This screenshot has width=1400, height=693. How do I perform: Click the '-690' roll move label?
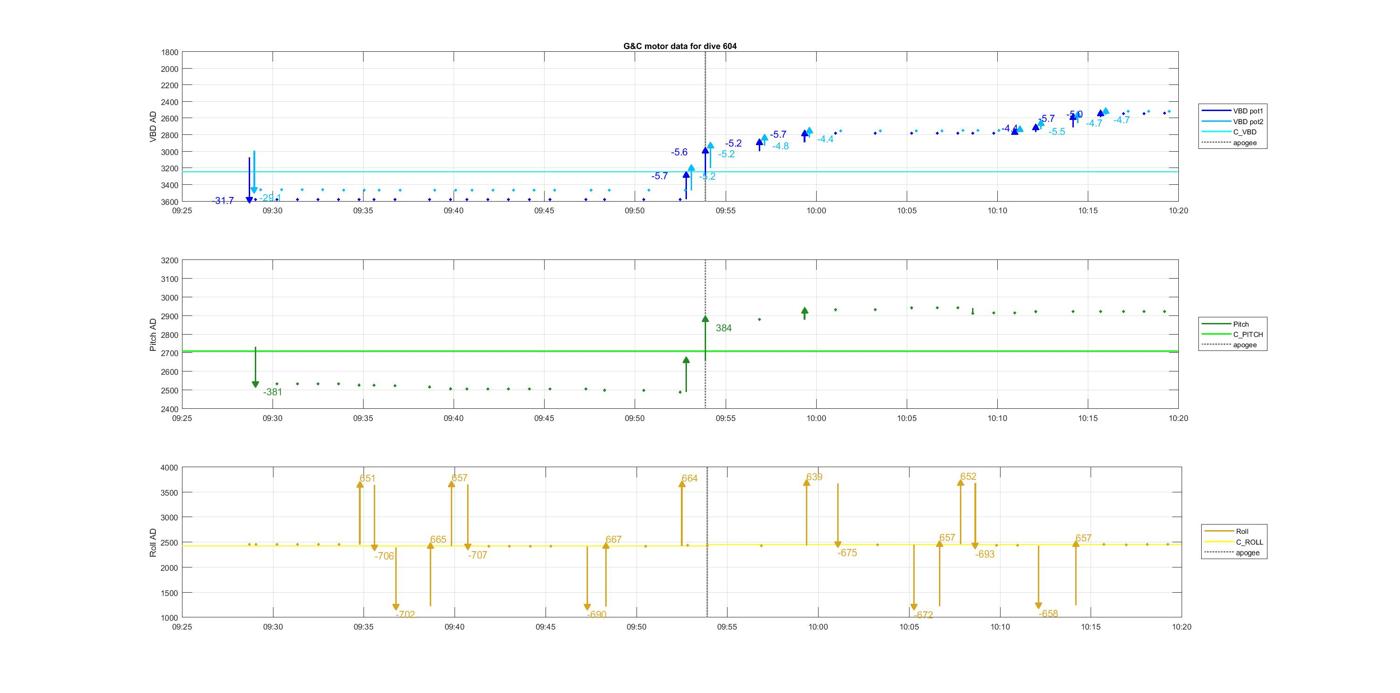[597, 614]
